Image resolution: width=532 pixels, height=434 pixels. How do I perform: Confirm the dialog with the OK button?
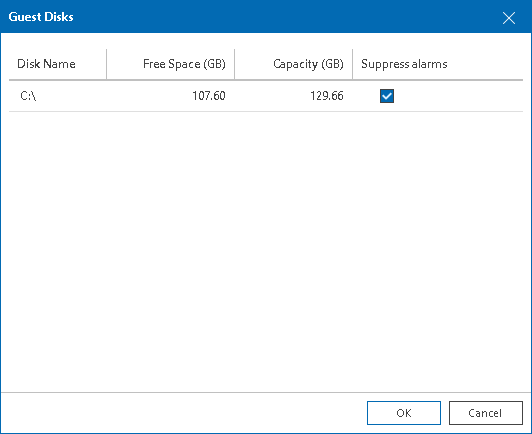[x=404, y=413]
